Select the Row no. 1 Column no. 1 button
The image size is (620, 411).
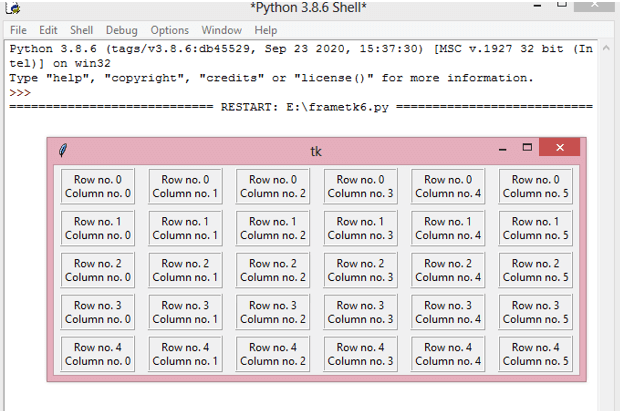click(x=185, y=228)
